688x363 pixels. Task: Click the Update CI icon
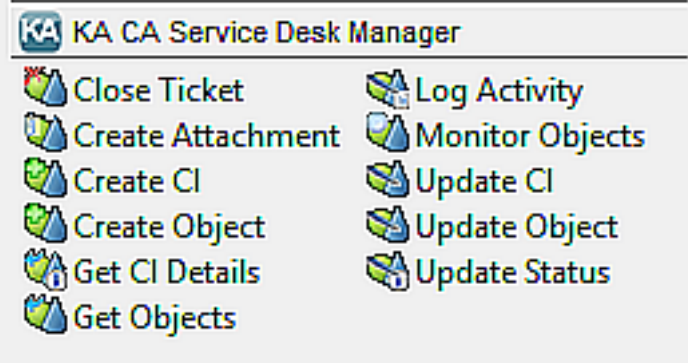pos(388,178)
